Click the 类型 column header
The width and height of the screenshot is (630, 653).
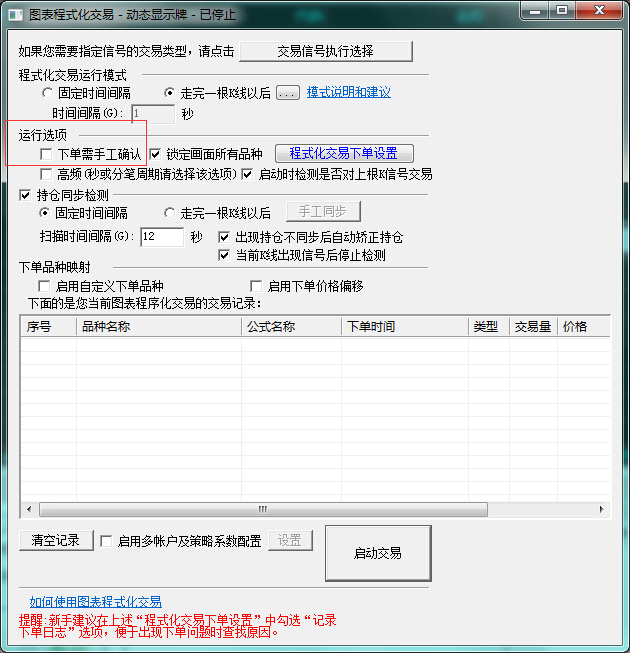click(489, 326)
